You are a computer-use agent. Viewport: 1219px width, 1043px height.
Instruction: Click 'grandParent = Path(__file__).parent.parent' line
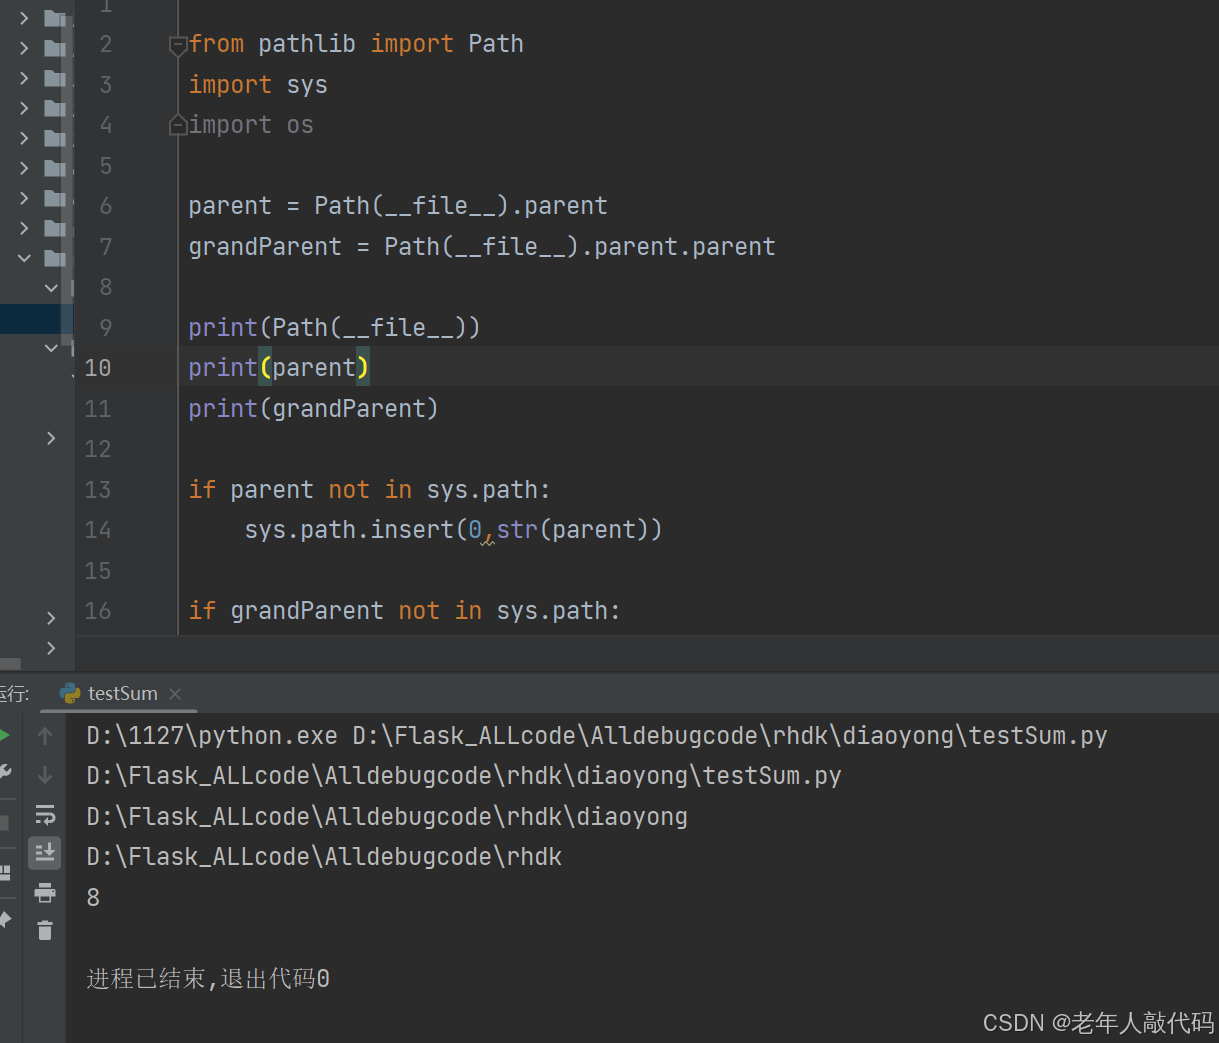tap(482, 247)
